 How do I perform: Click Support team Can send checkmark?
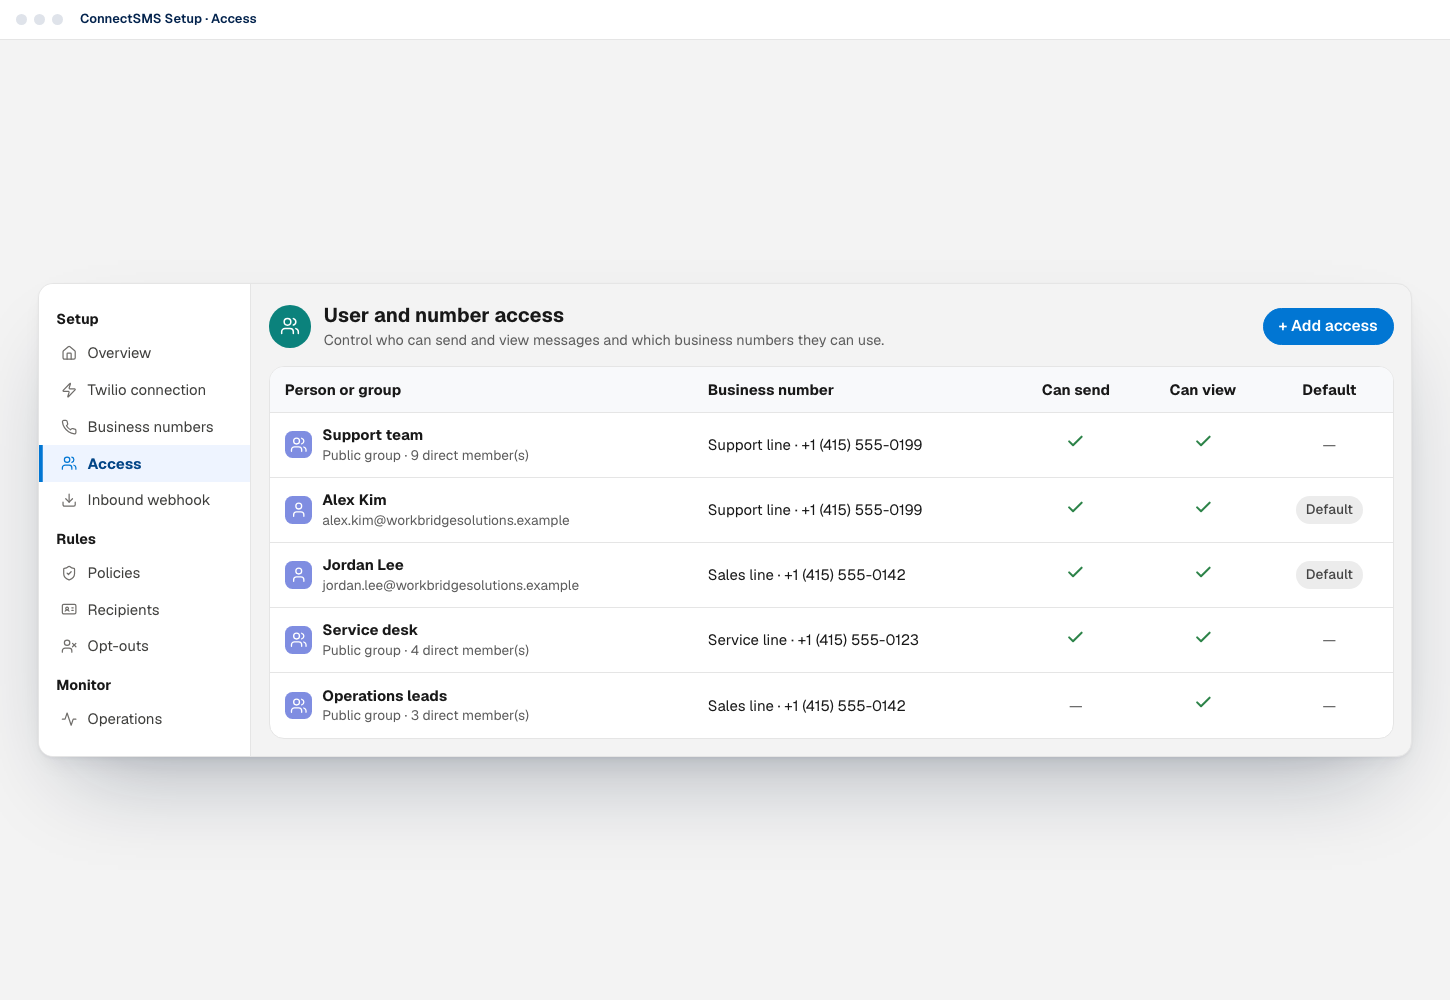click(x=1076, y=441)
